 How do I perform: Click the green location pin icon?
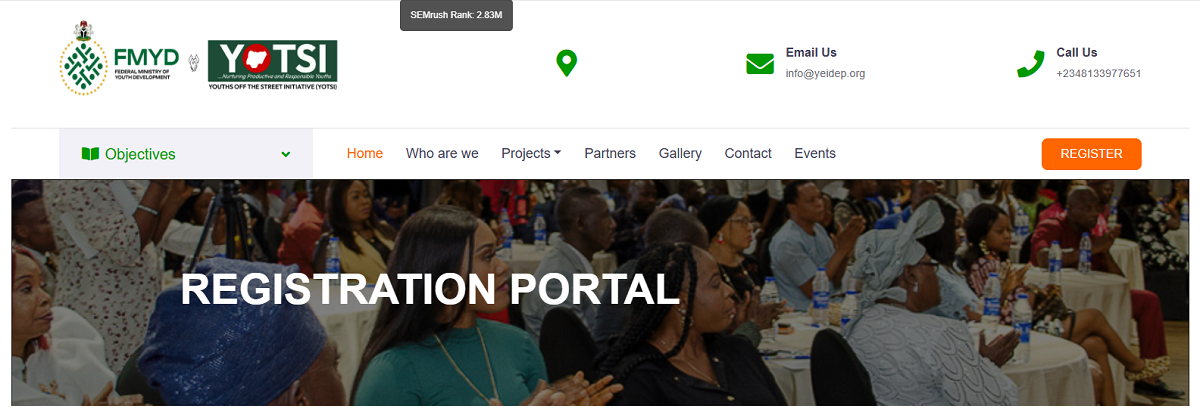point(567,64)
